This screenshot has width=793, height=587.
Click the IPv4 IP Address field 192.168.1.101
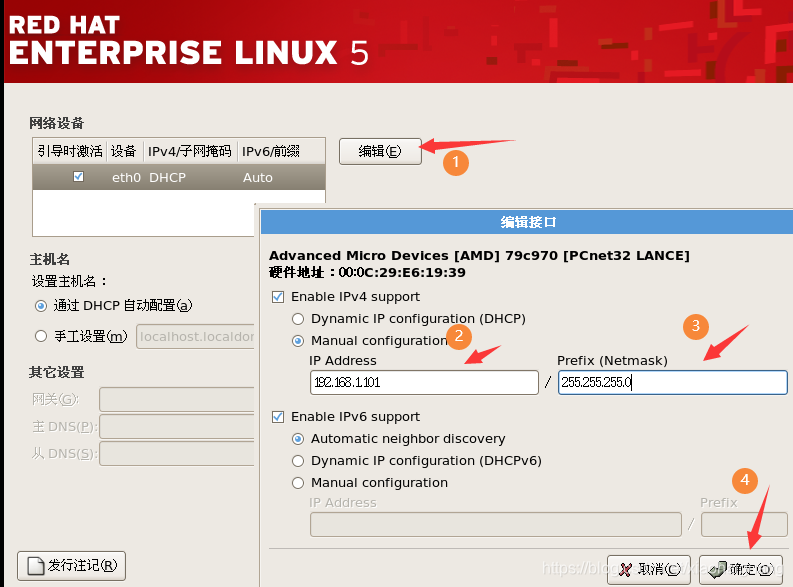pos(424,382)
